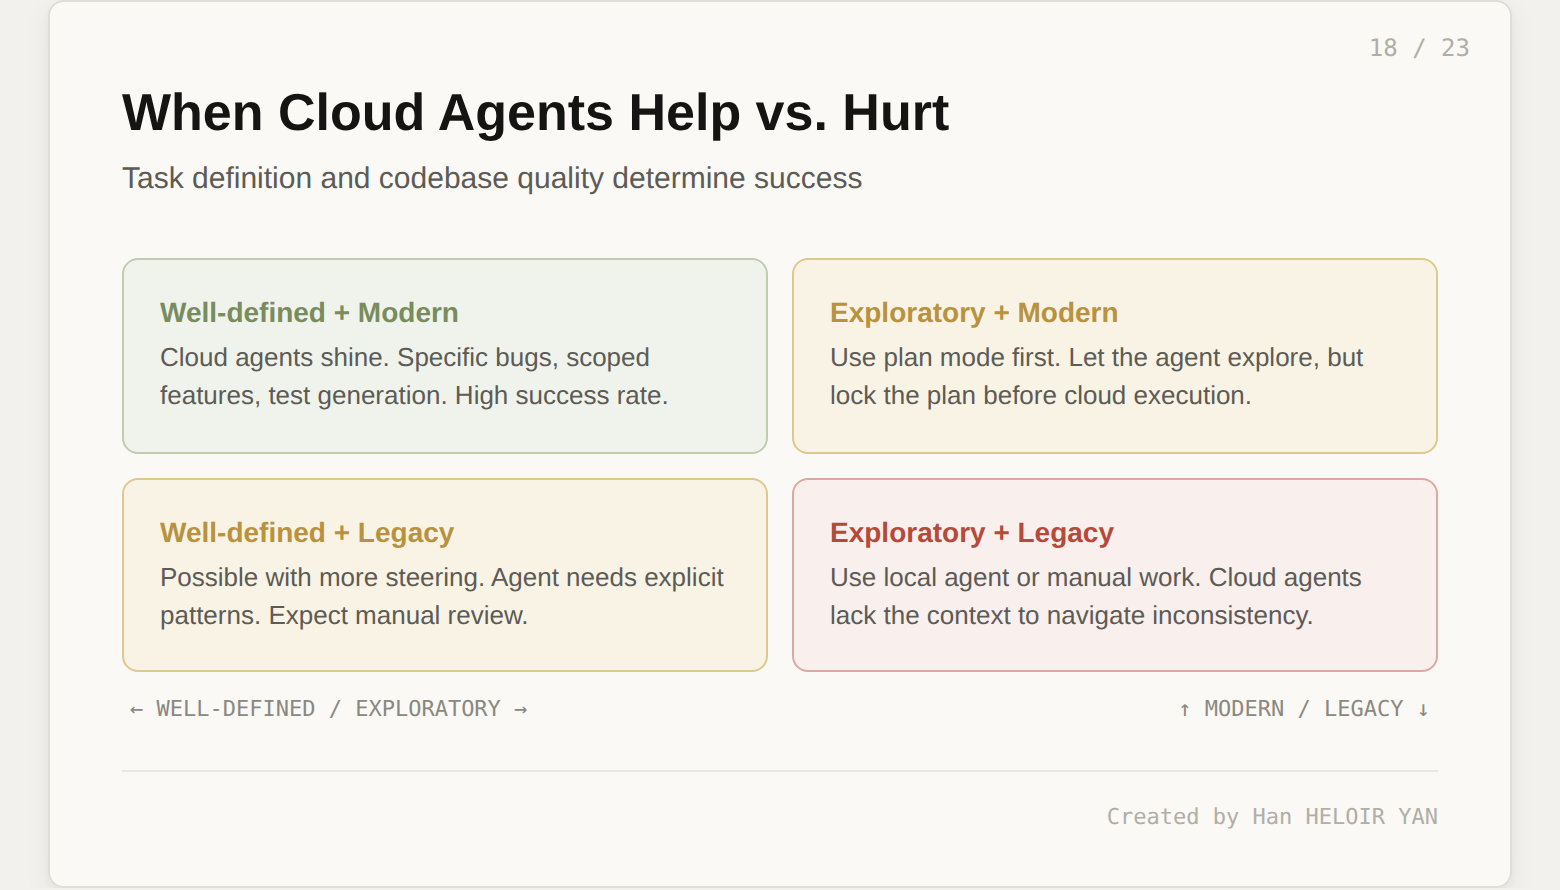Click the WELL-DEFINED axis label
Screen dimensions: 1560x890
[x=235, y=709]
